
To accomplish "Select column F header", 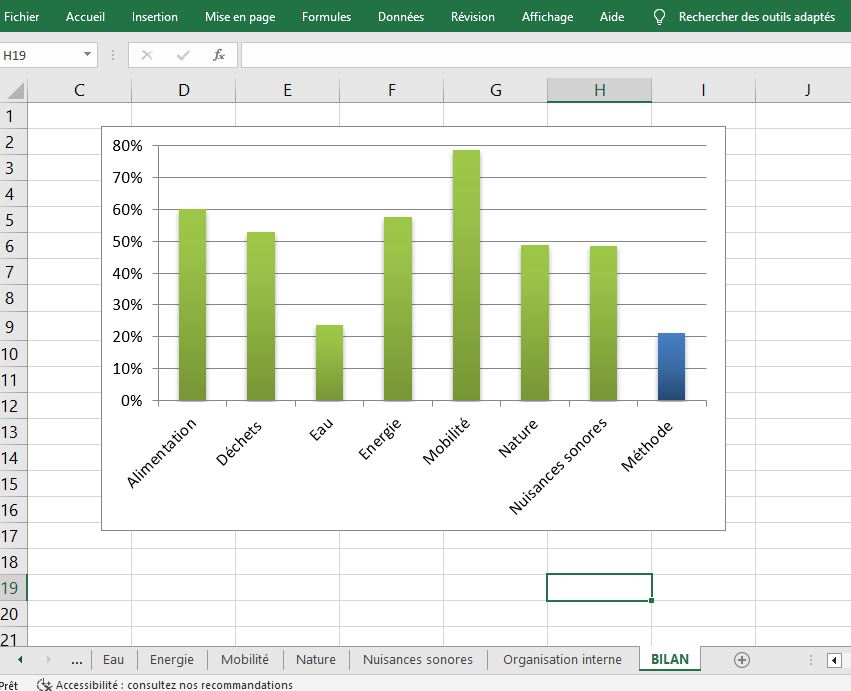I will 392,90.
